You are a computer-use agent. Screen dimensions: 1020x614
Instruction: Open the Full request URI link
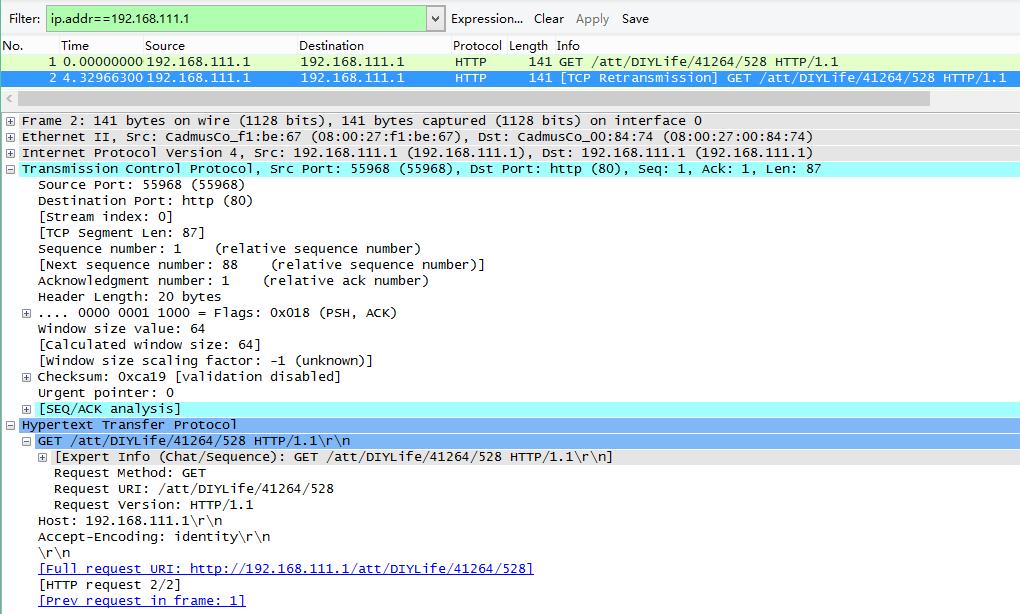[285, 569]
